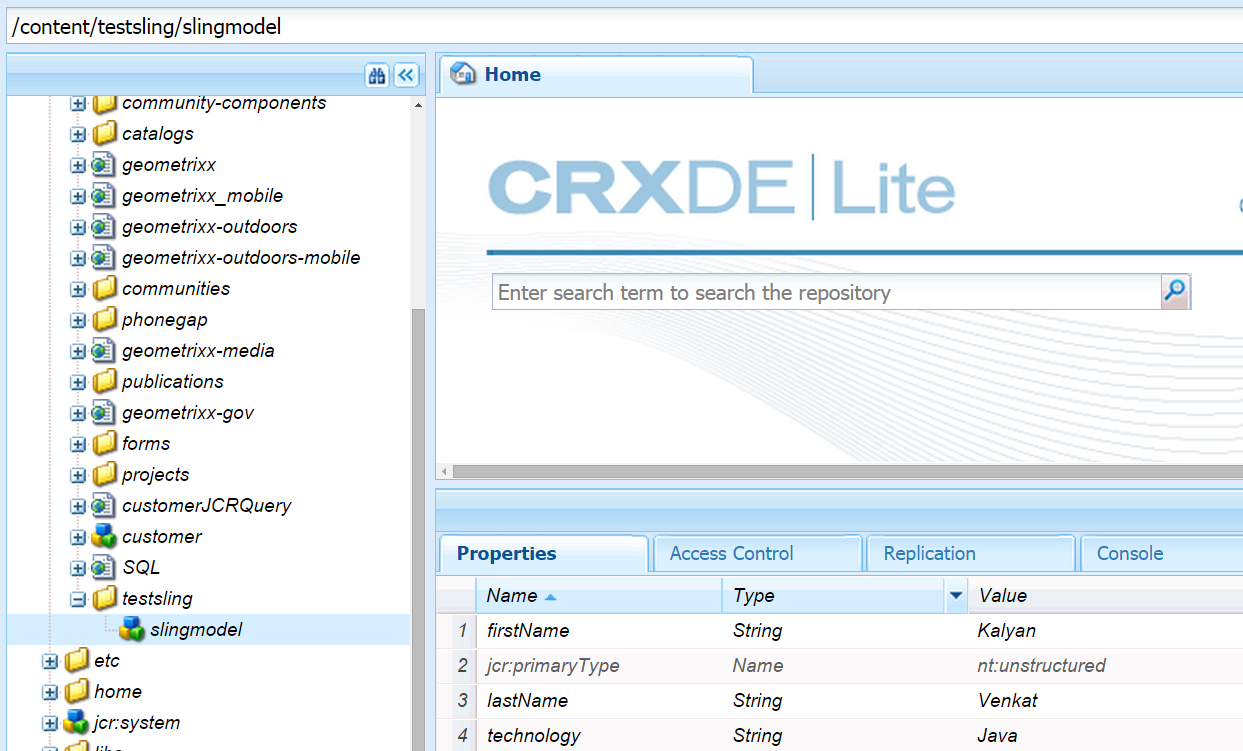Expand the jcr:system node

point(50,724)
